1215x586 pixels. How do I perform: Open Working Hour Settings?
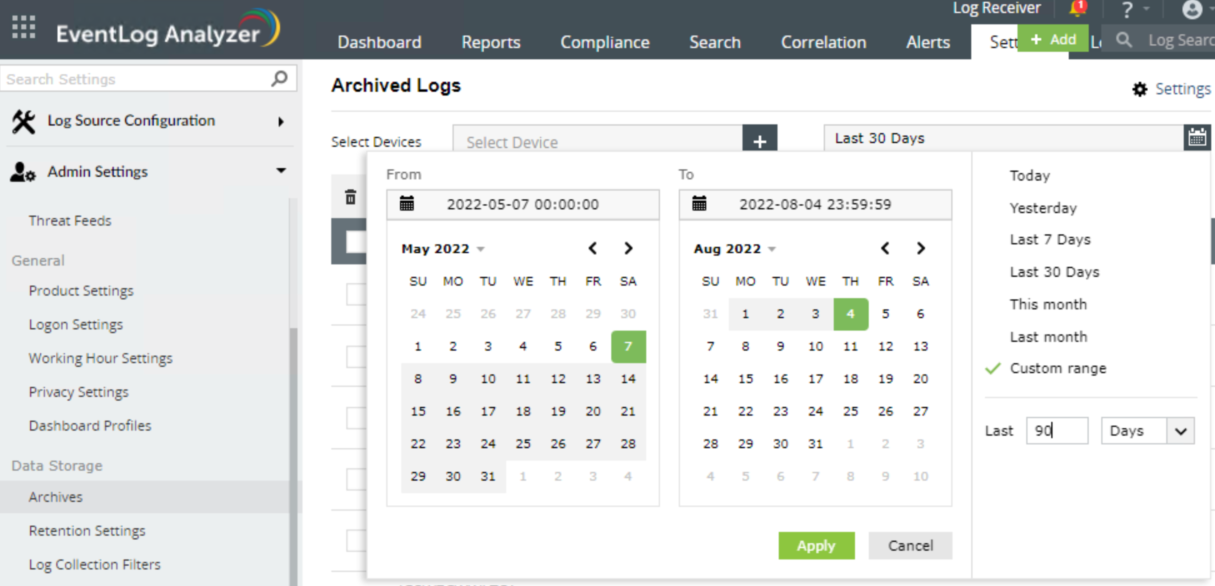[x=100, y=358]
